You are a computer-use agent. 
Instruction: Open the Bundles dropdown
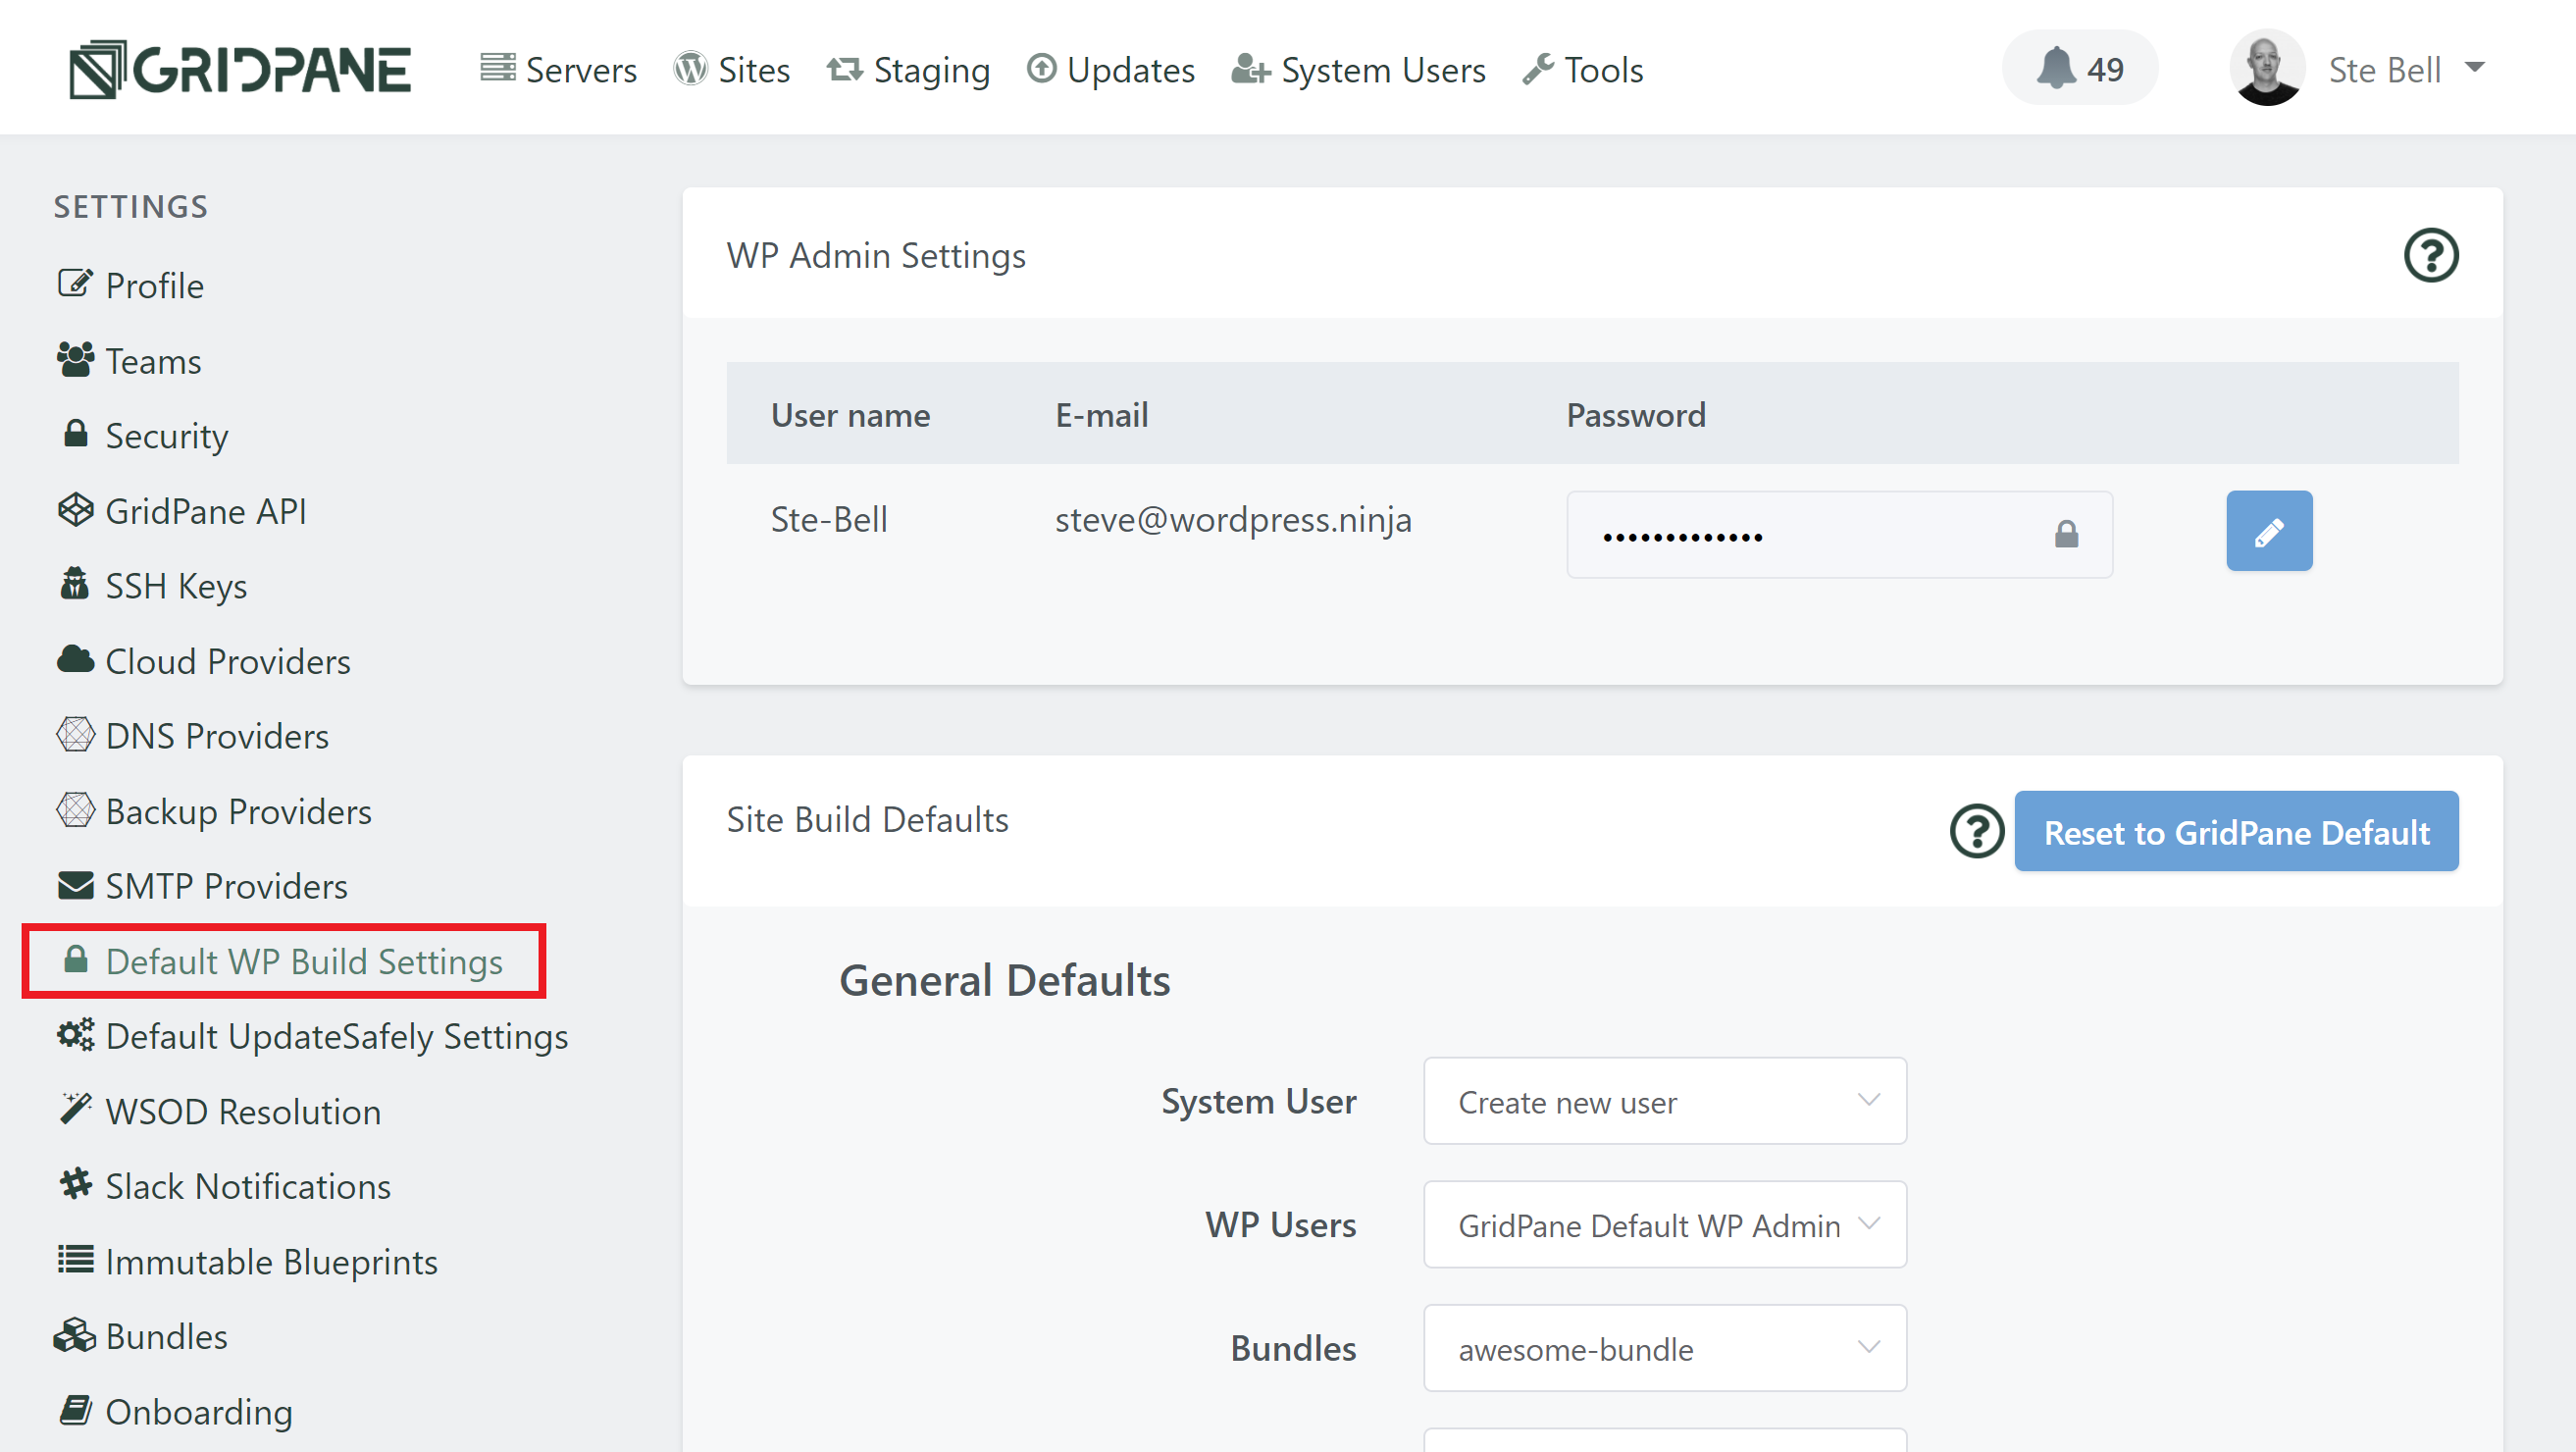coord(1665,1348)
